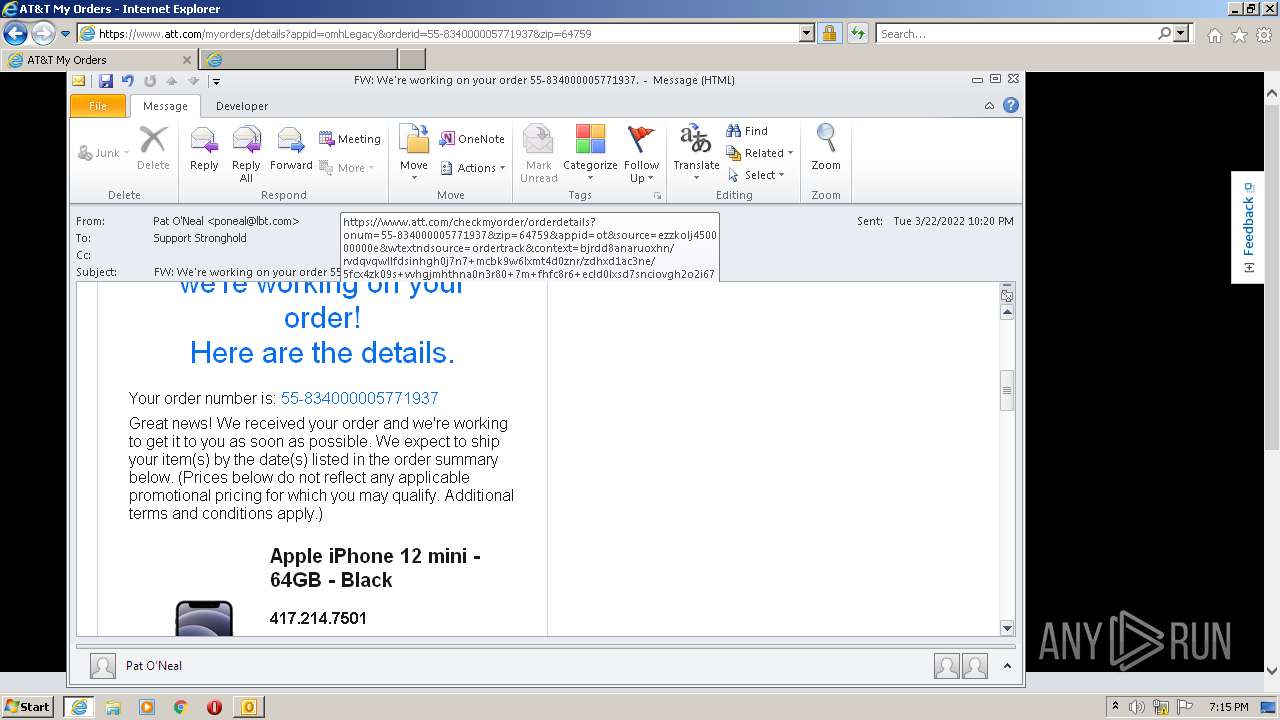Expand the More respond options

coord(347,168)
